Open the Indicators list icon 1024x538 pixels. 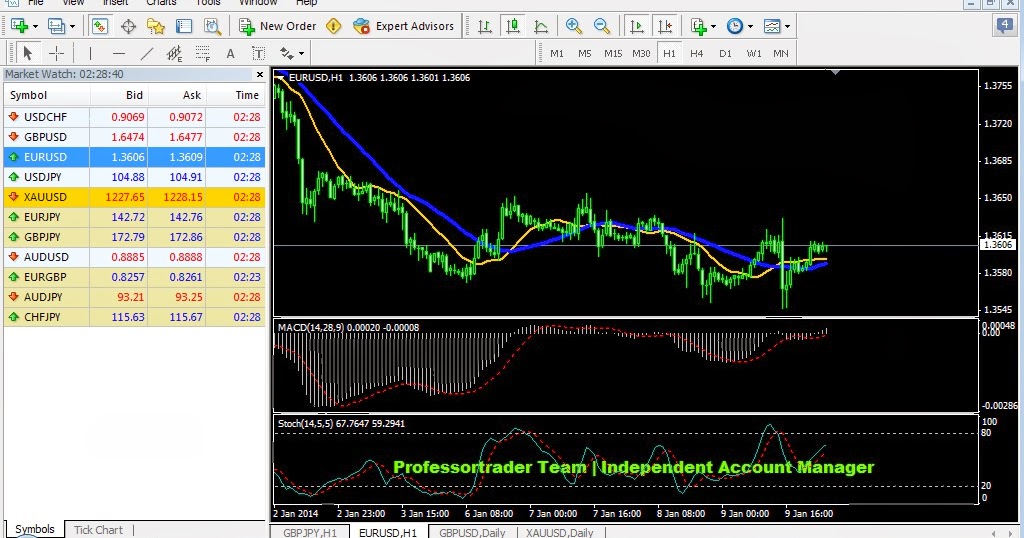698,26
